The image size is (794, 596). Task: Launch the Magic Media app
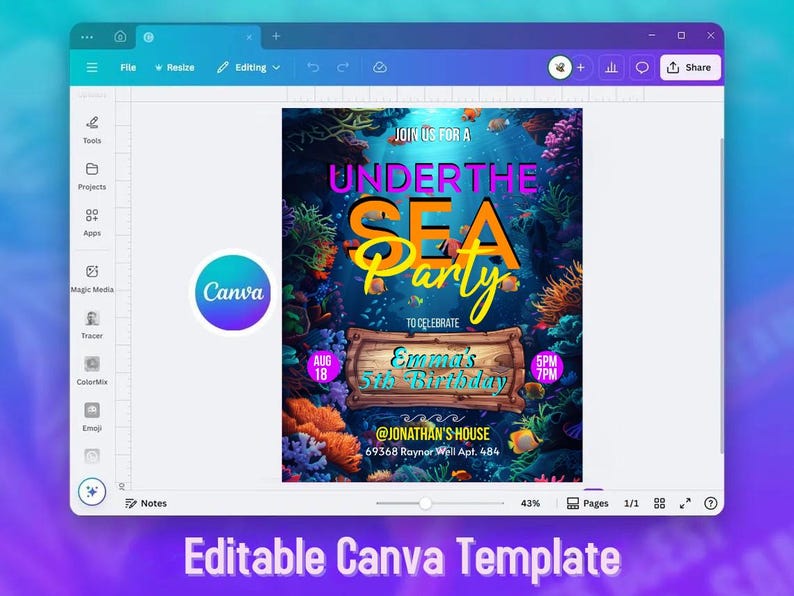92,279
